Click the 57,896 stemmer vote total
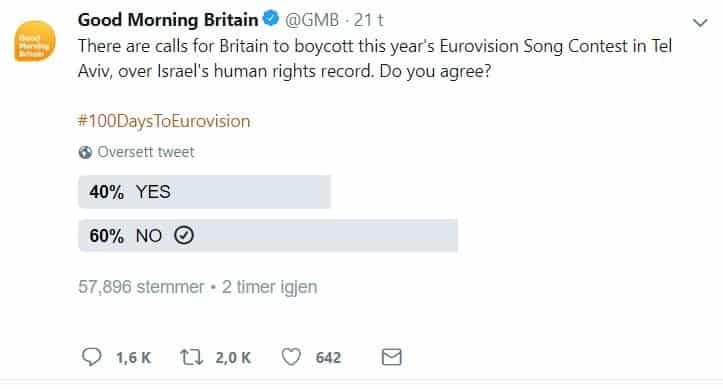723x389 pixels. click(x=141, y=287)
